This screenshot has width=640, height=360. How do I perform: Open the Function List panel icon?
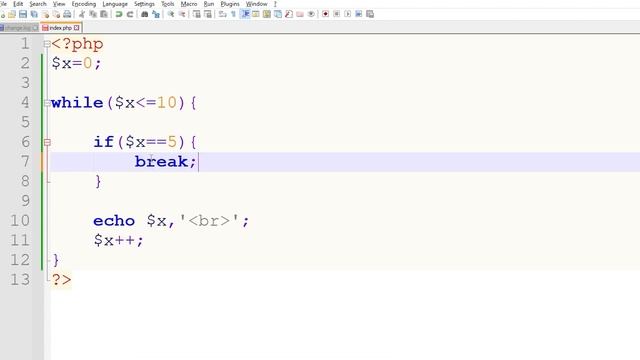(x=289, y=14)
